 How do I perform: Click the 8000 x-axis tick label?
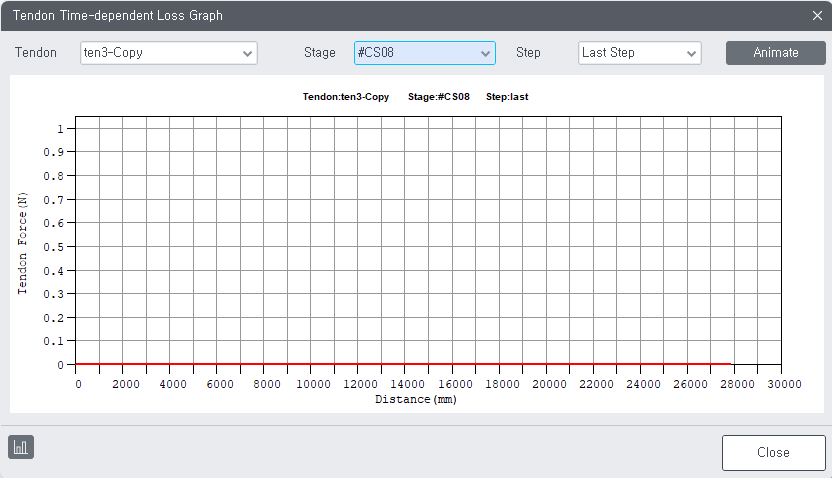click(x=267, y=384)
